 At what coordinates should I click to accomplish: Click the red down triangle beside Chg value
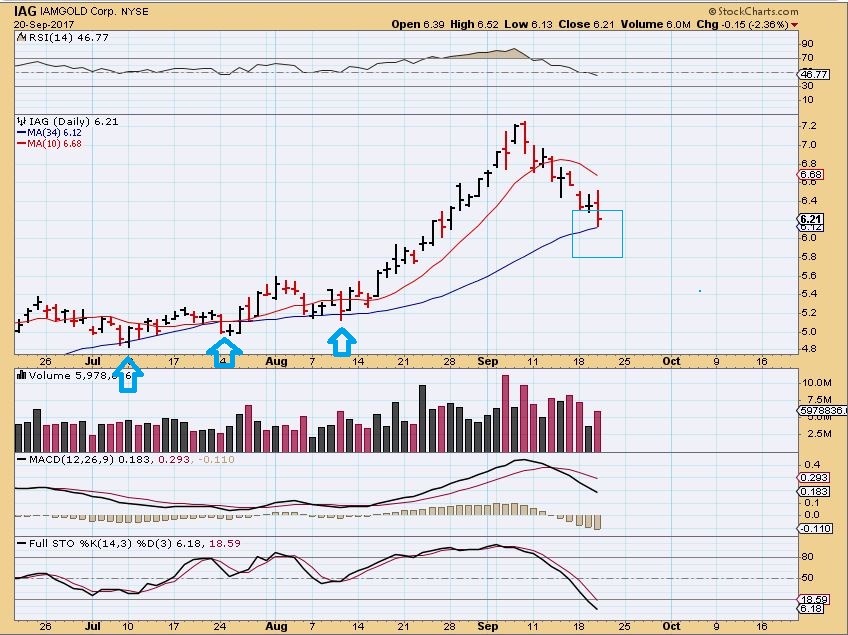[x=795, y=24]
